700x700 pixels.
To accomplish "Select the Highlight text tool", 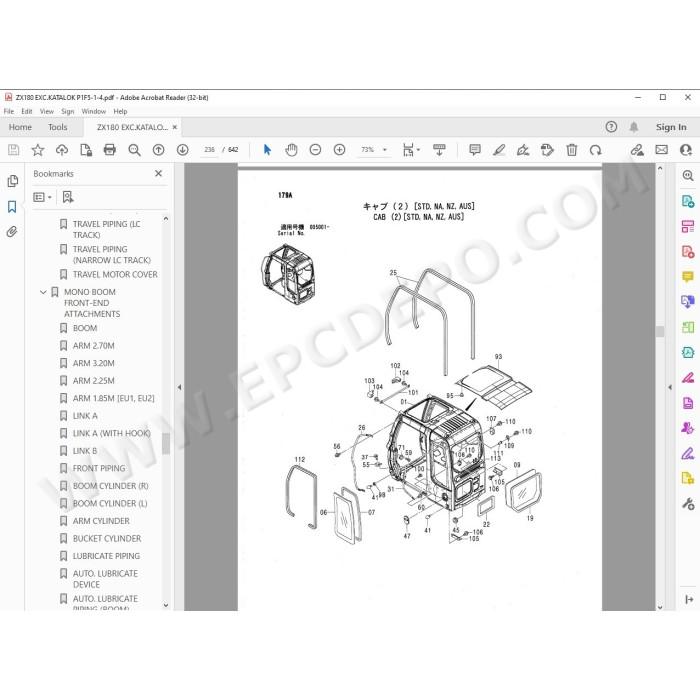I will click(499, 150).
